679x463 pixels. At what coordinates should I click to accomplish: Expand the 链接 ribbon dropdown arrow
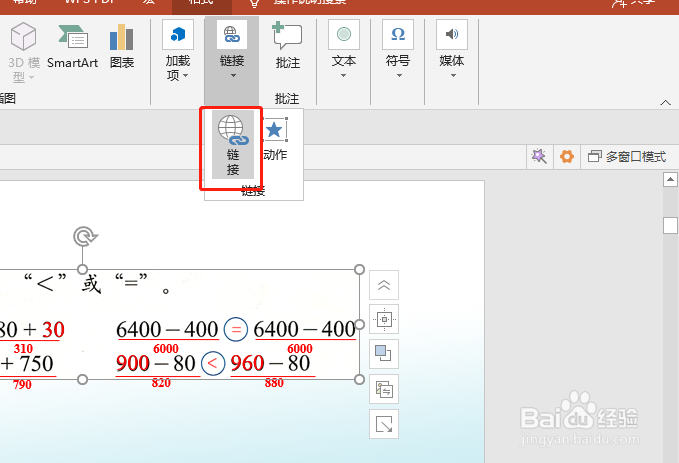point(233,75)
